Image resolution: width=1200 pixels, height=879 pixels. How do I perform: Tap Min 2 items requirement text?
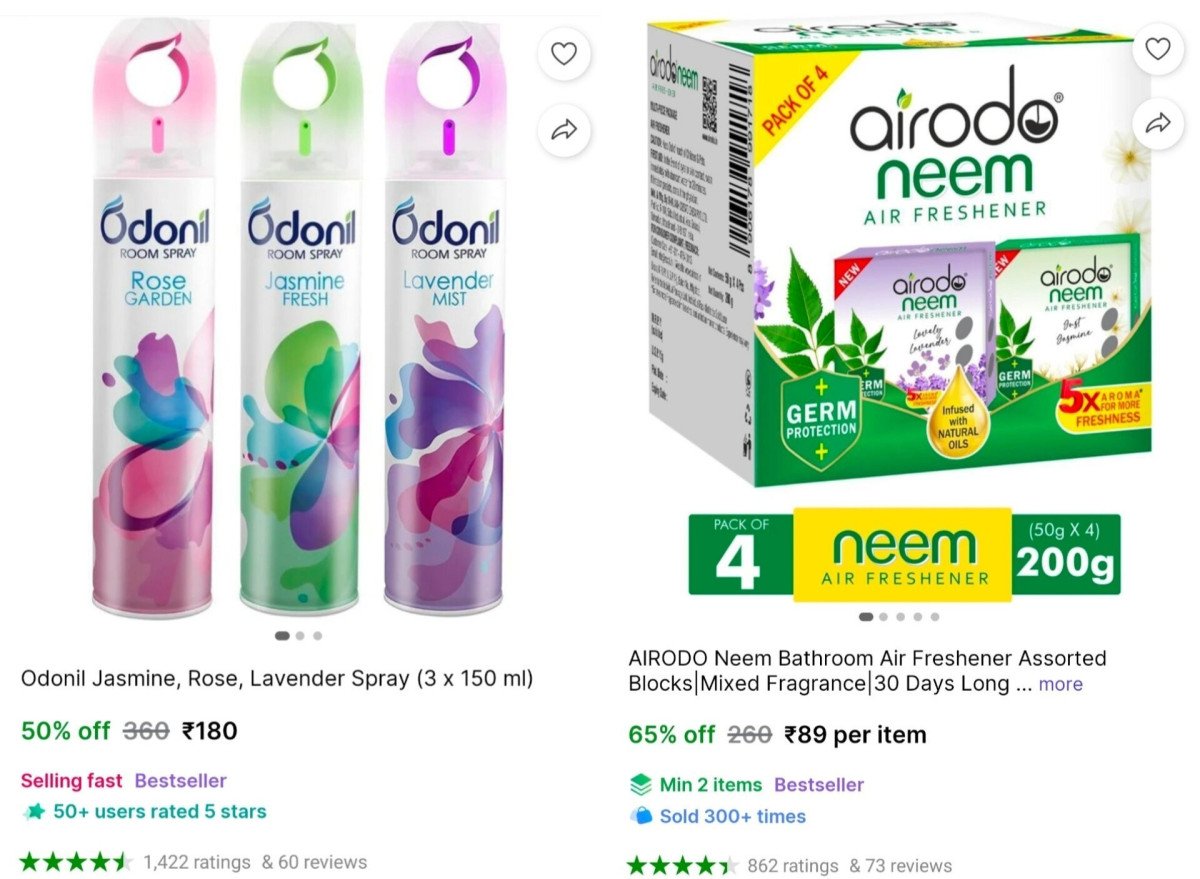710,784
